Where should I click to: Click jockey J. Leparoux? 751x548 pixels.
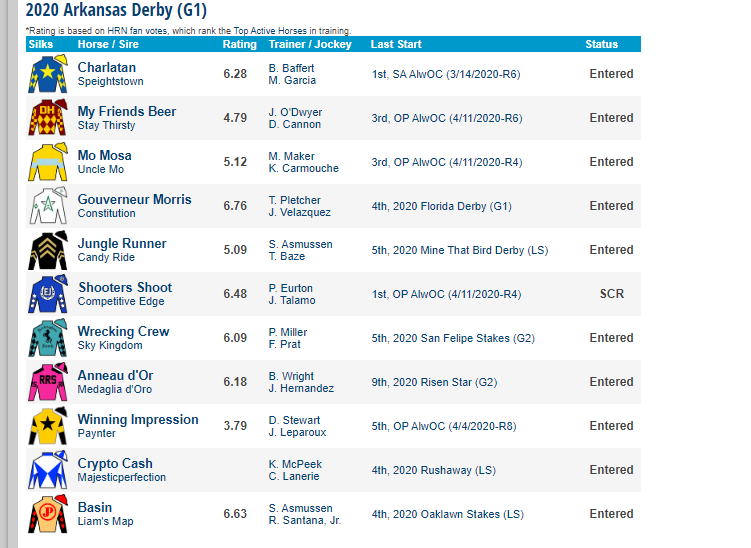(x=297, y=433)
